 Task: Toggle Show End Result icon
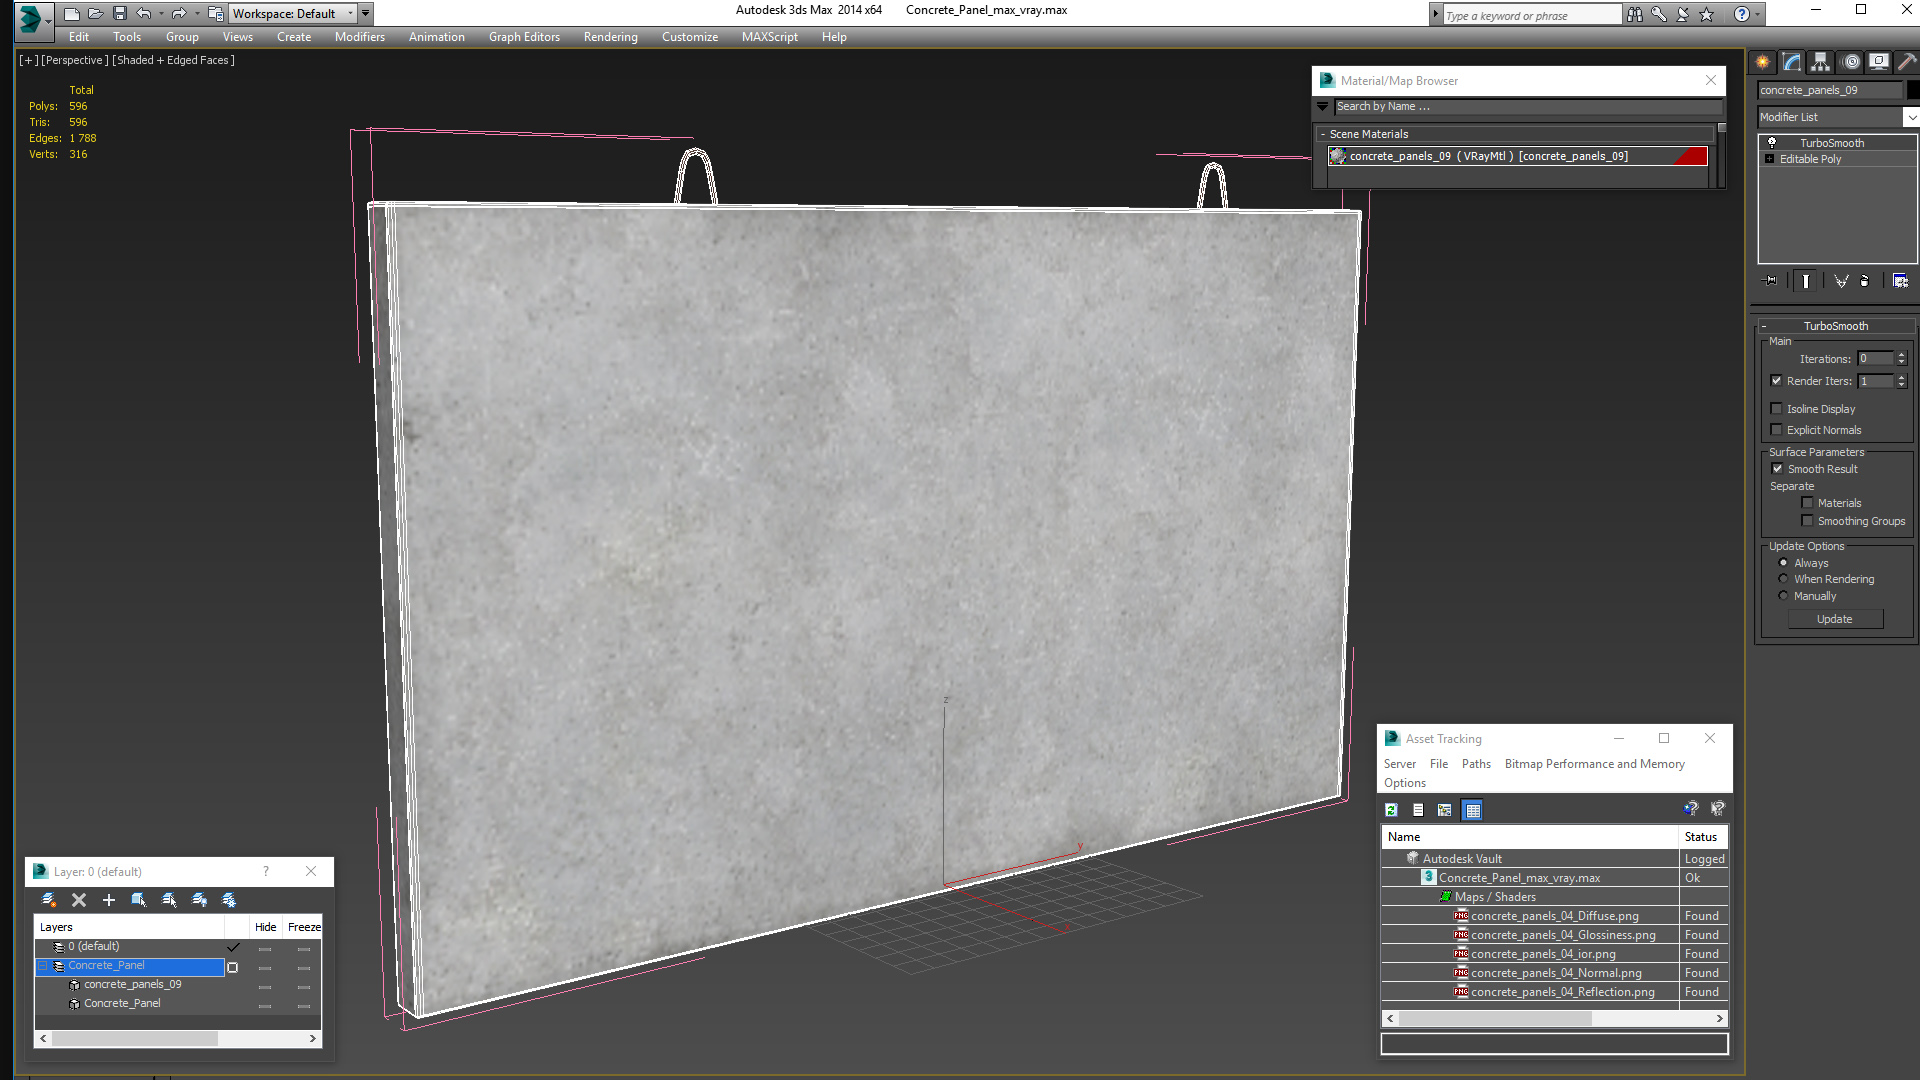[x=1806, y=281]
